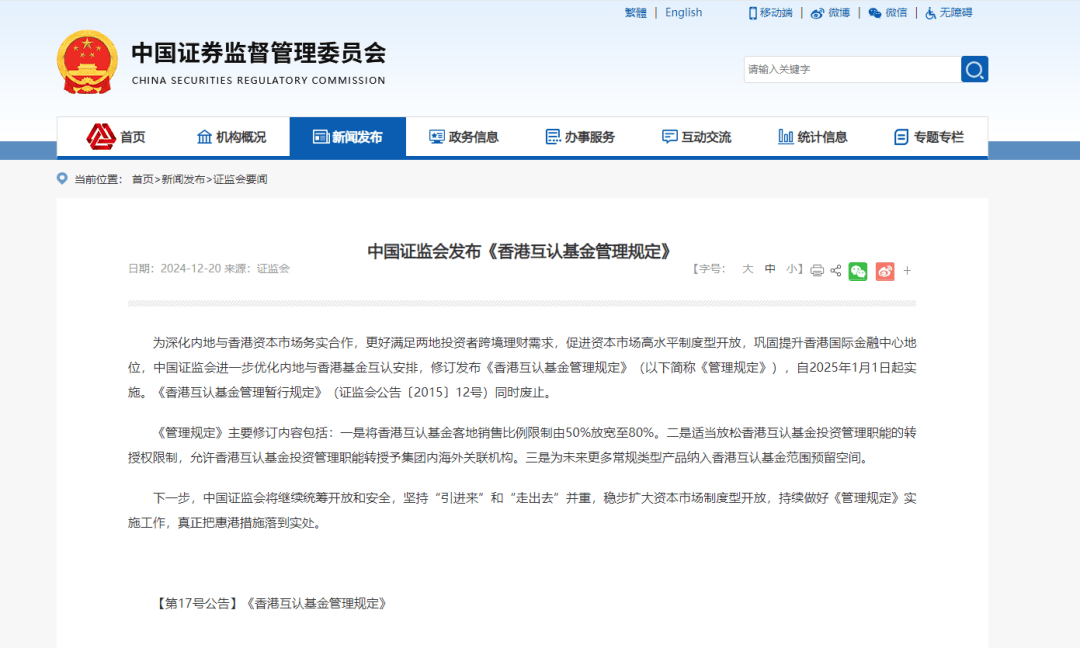Viewport: 1080px width, 648px height.
Task: Click the keyword search input field
Action: [x=852, y=69]
